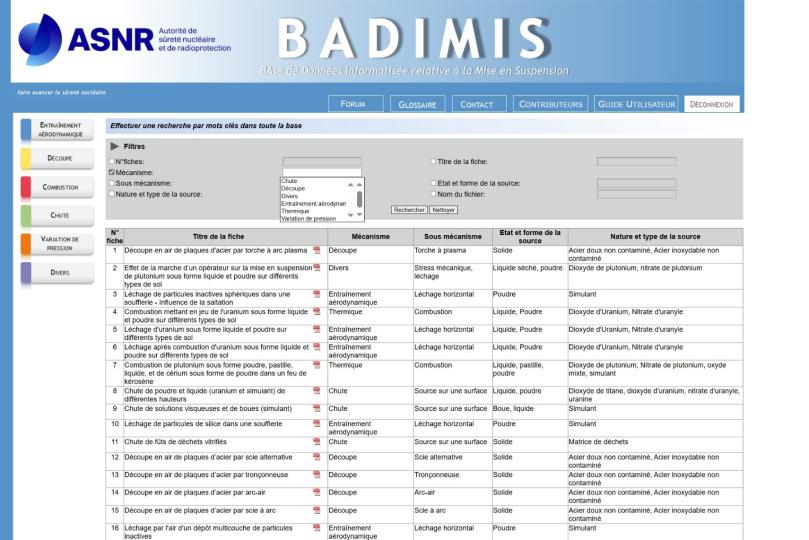The height and width of the screenshot is (540, 809).
Task: Open PDF icon for fiche 16
Action: [x=317, y=528]
